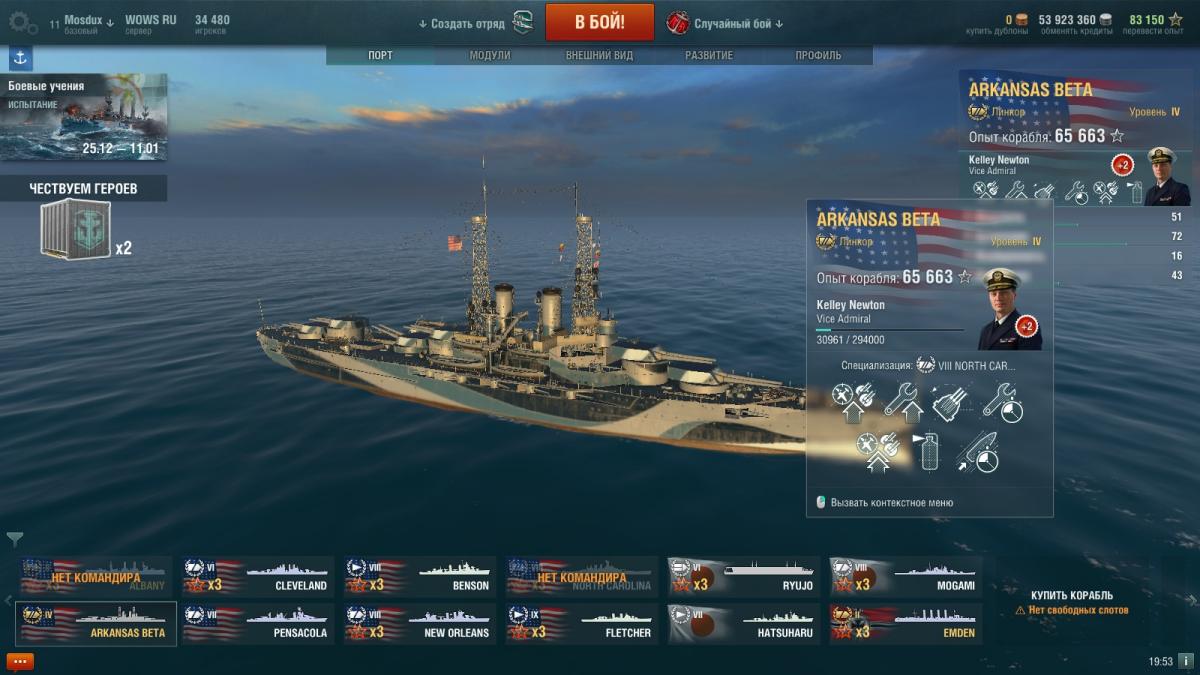Switch to the Модули tab
The width and height of the screenshot is (1200, 675).
(x=490, y=56)
